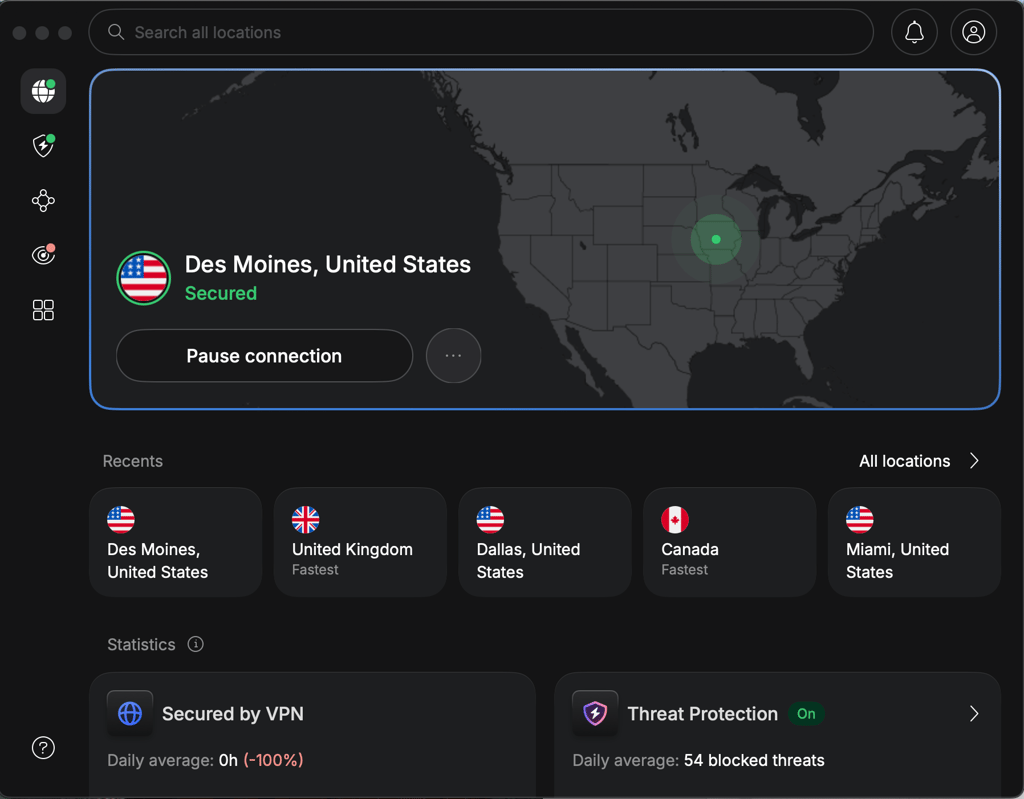Open the help question mark icon
The image size is (1024, 799).
[x=43, y=747]
